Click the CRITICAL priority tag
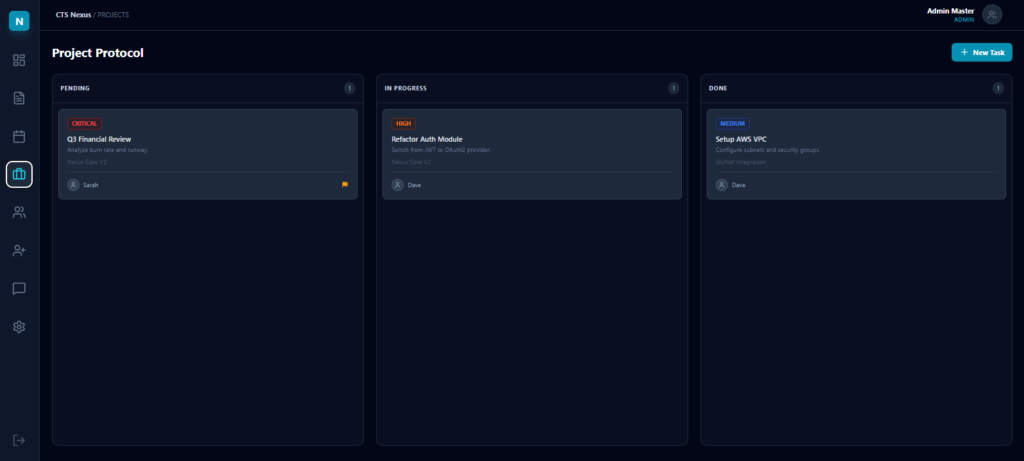This screenshot has width=1024, height=461. [x=84, y=123]
